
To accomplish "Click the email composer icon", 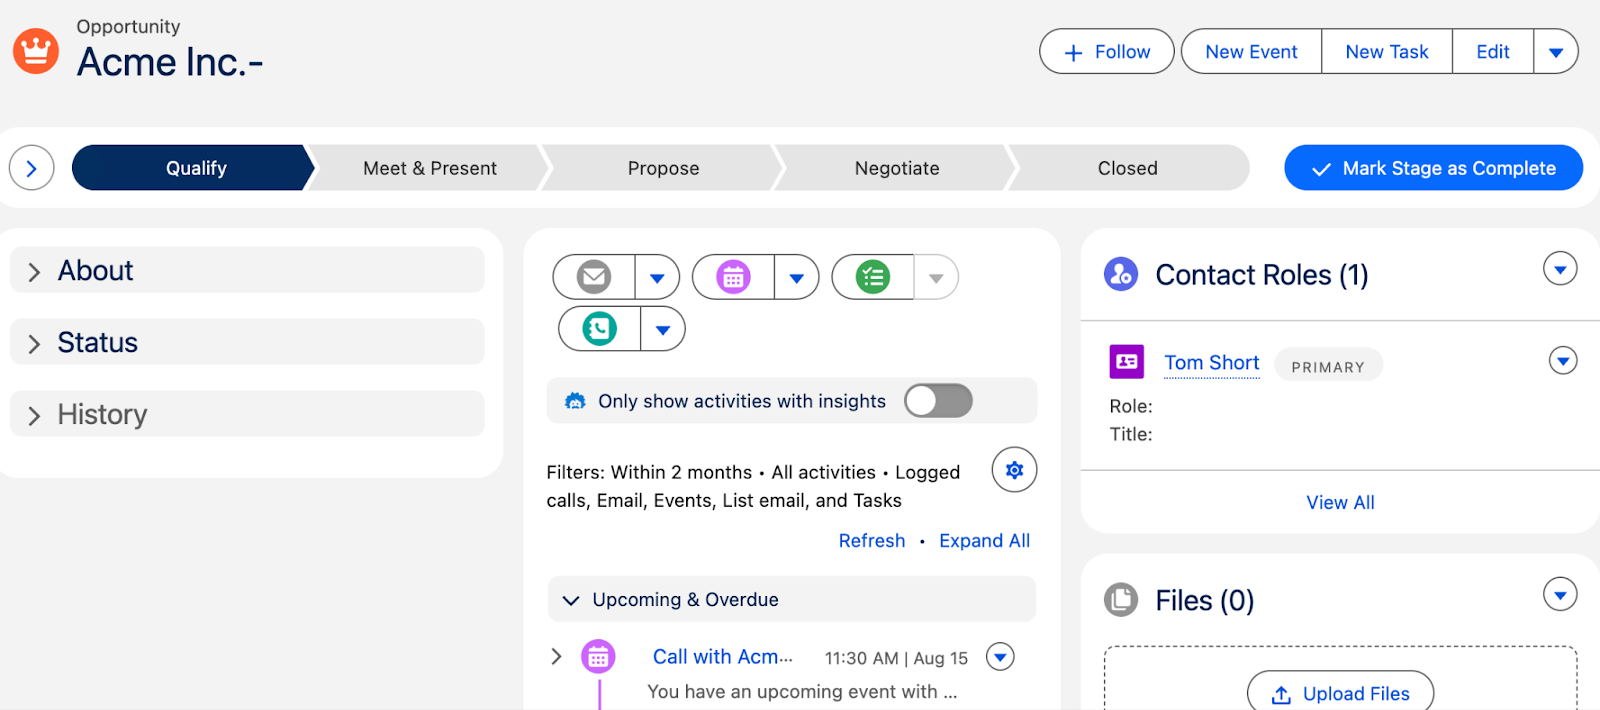I will [x=594, y=277].
